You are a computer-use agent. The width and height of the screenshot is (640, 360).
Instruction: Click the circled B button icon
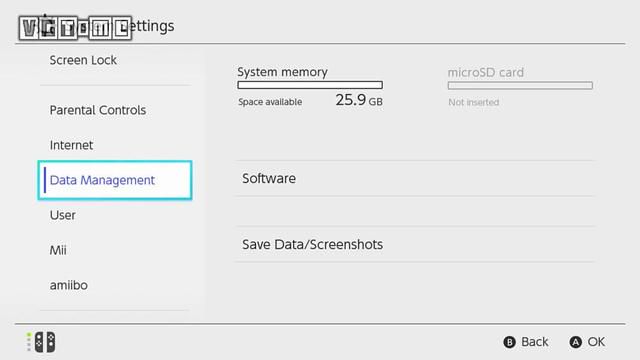pyautogui.click(x=509, y=342)
